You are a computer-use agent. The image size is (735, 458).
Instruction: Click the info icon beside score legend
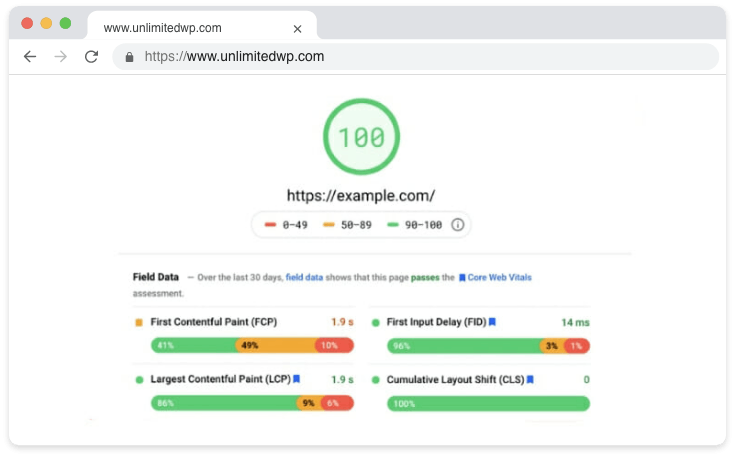(x=458, y=225)
